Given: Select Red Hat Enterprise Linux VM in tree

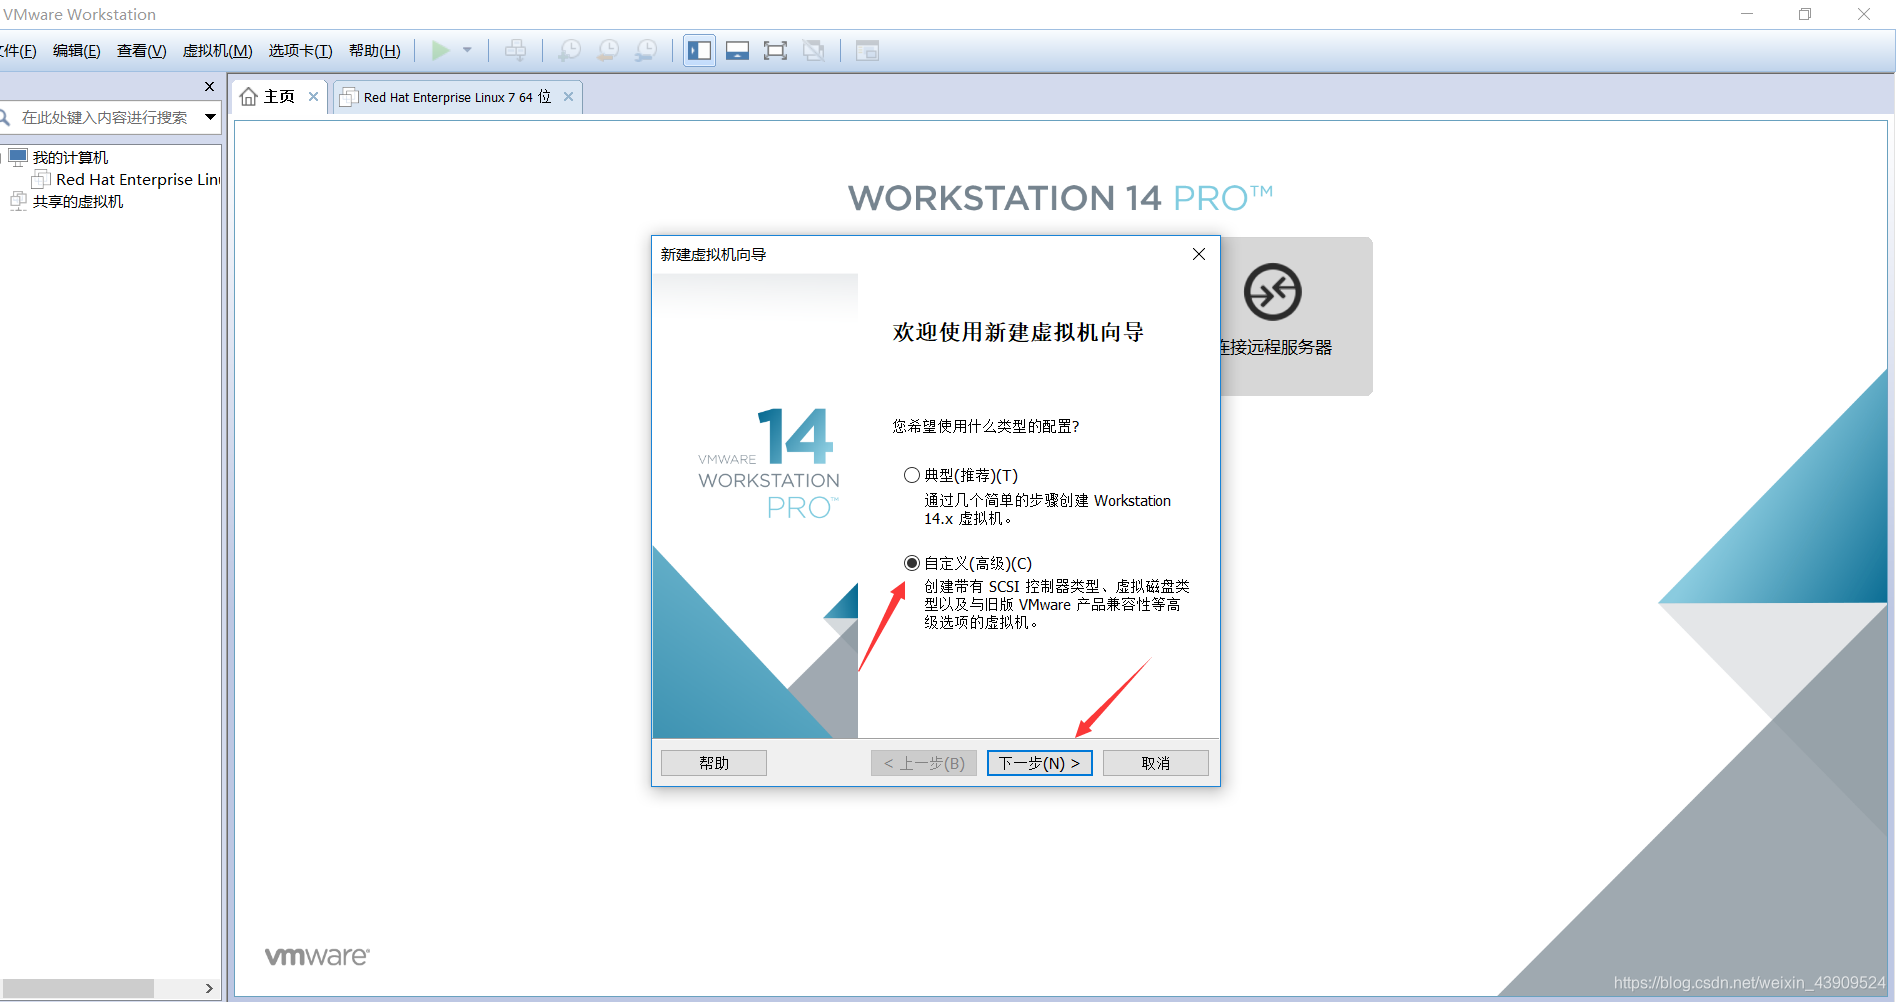Looking at the screenshot, I should click(138, 180).
